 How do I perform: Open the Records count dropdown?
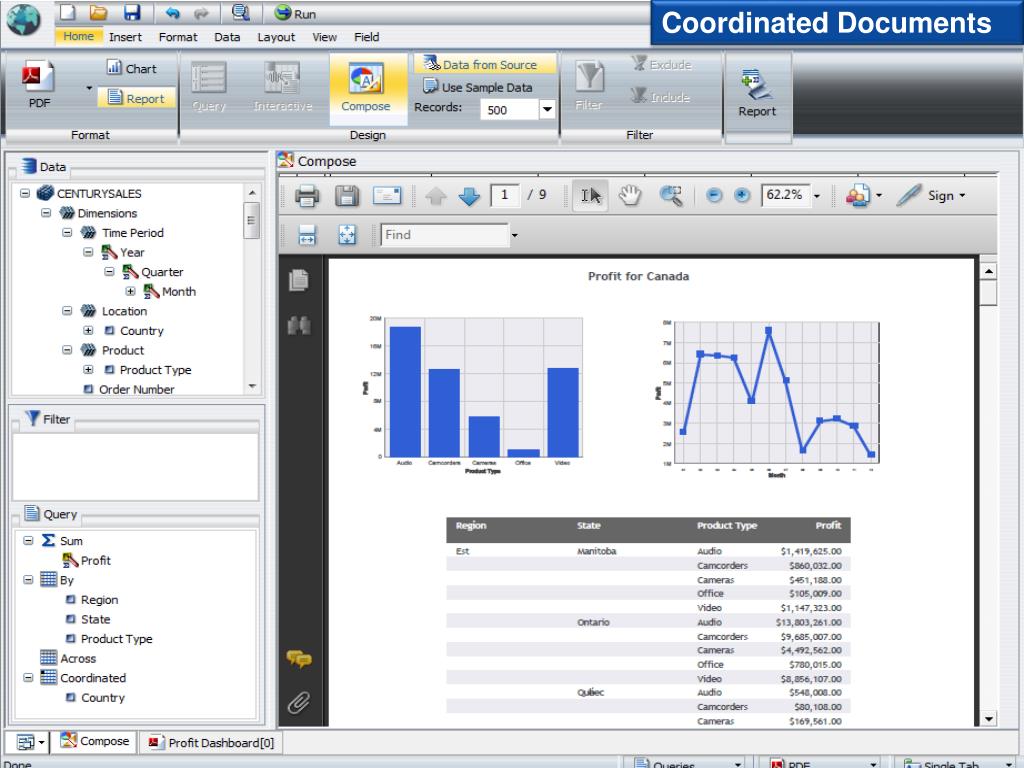click(547, 111)
